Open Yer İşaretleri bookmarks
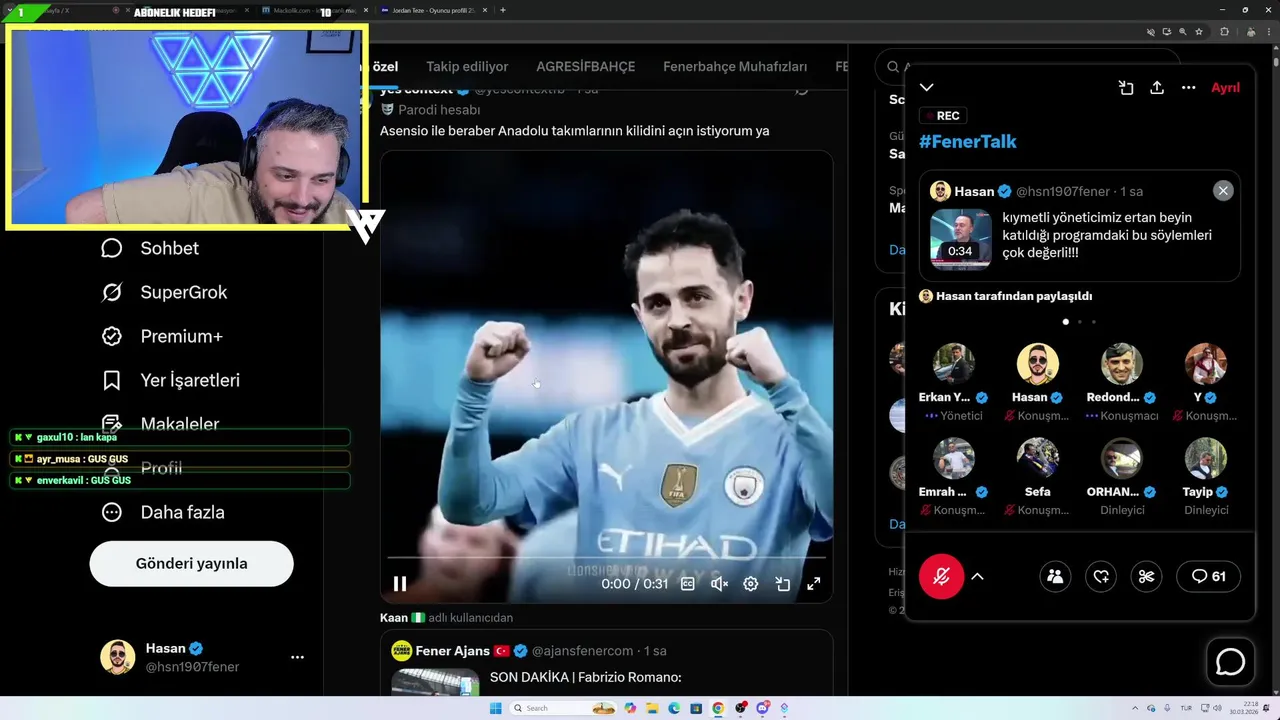Image resolution: width=1280 pixels, height=720 pixels. tap(170, 380)
